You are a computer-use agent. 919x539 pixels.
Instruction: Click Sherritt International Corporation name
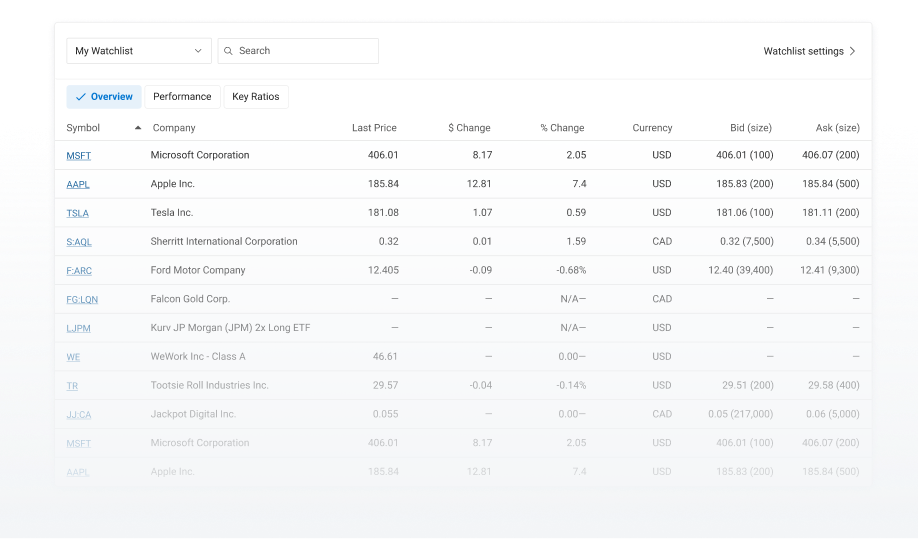click(x=224, y=241)
